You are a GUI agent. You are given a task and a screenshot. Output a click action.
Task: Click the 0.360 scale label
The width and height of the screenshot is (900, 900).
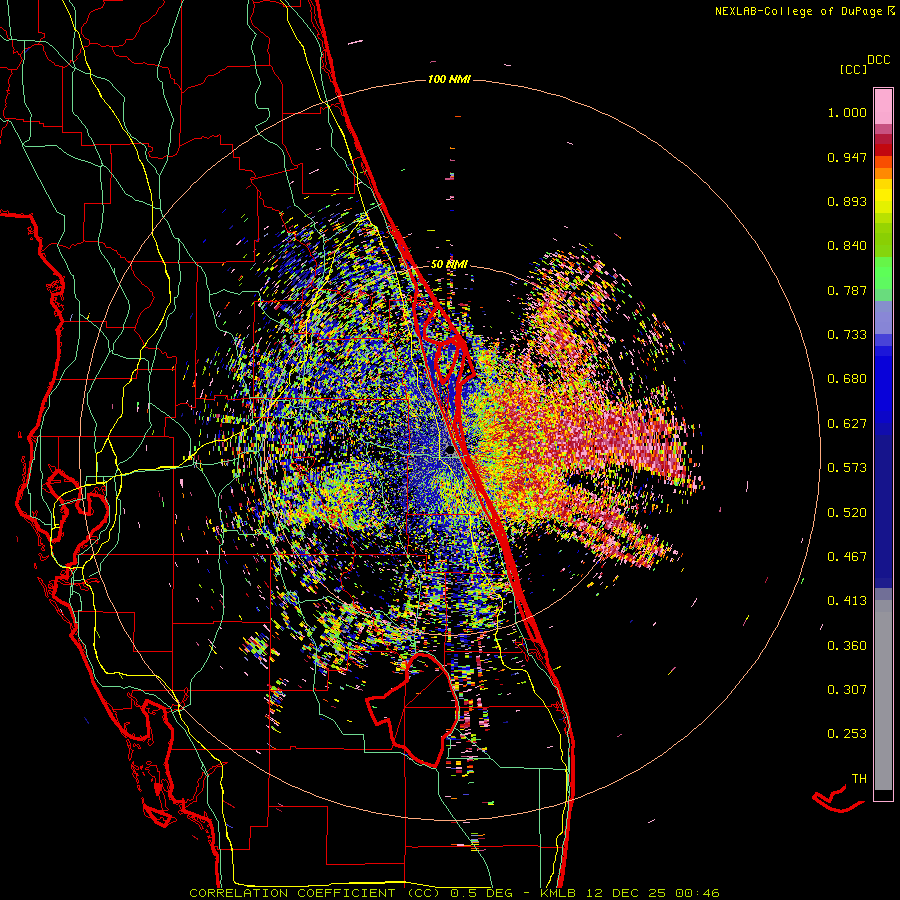click(x=847, y=645)
